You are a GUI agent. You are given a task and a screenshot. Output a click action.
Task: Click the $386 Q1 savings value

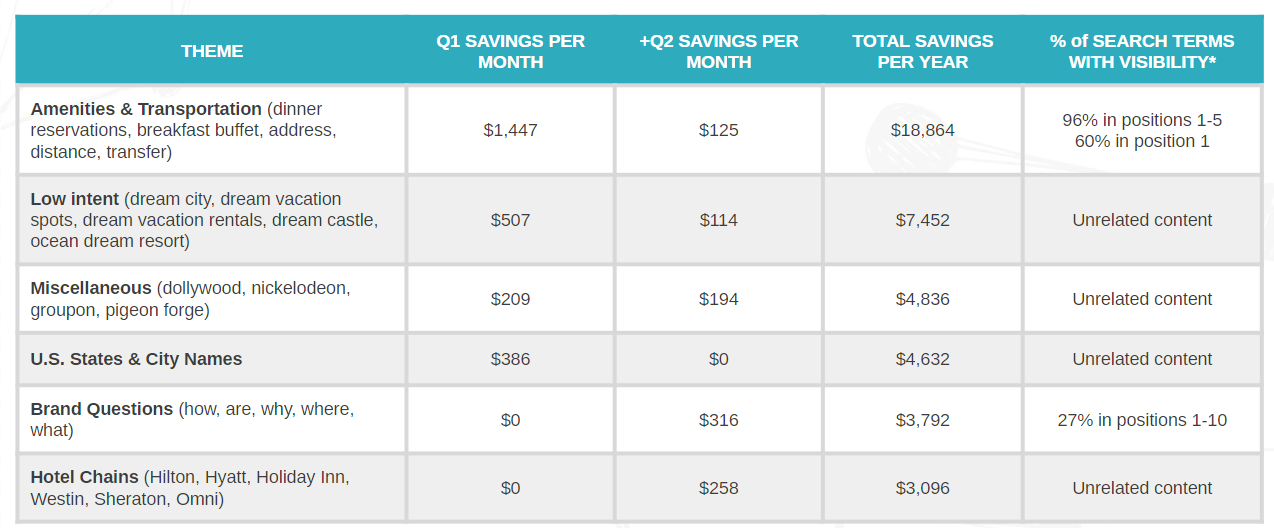pos(510,359)
